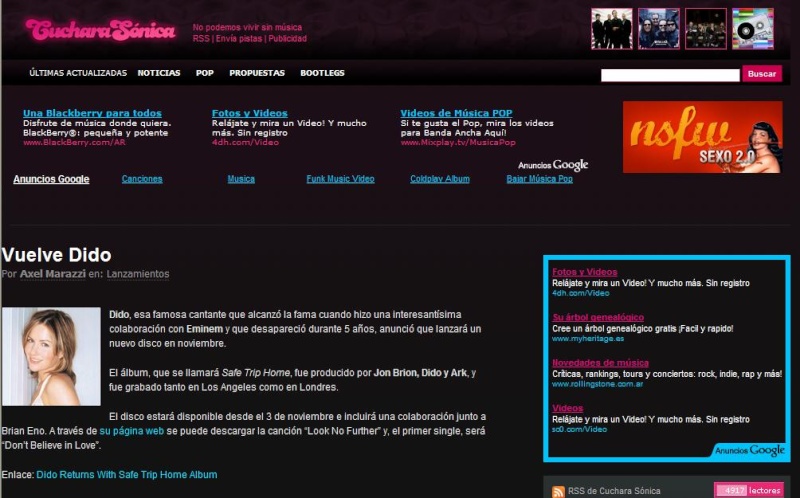Screen dimensions: 800x498
Task: Open the POP menu item
Action: pos(205,73)
